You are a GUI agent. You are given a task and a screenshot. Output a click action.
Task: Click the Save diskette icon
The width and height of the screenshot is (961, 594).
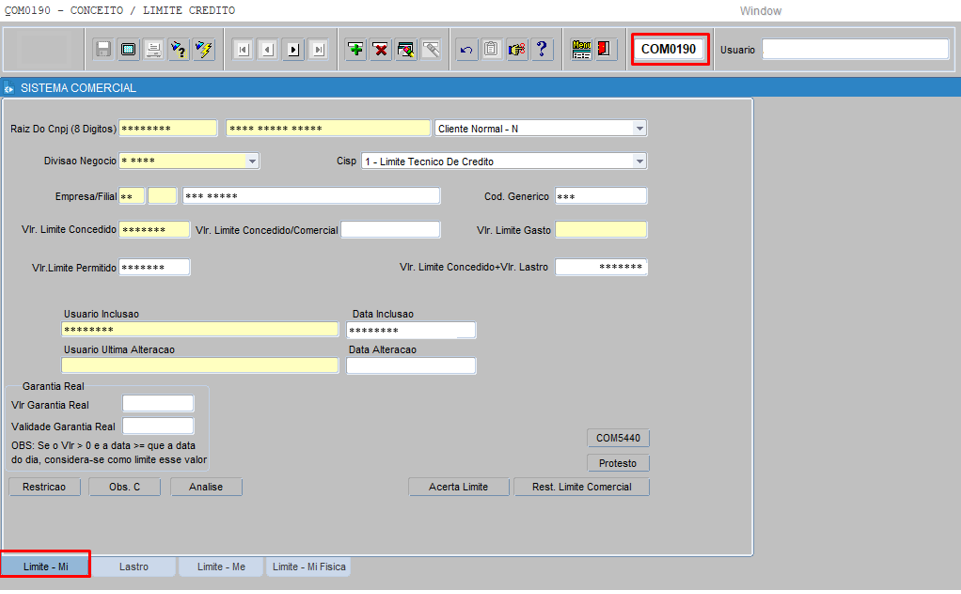point(103,49)
